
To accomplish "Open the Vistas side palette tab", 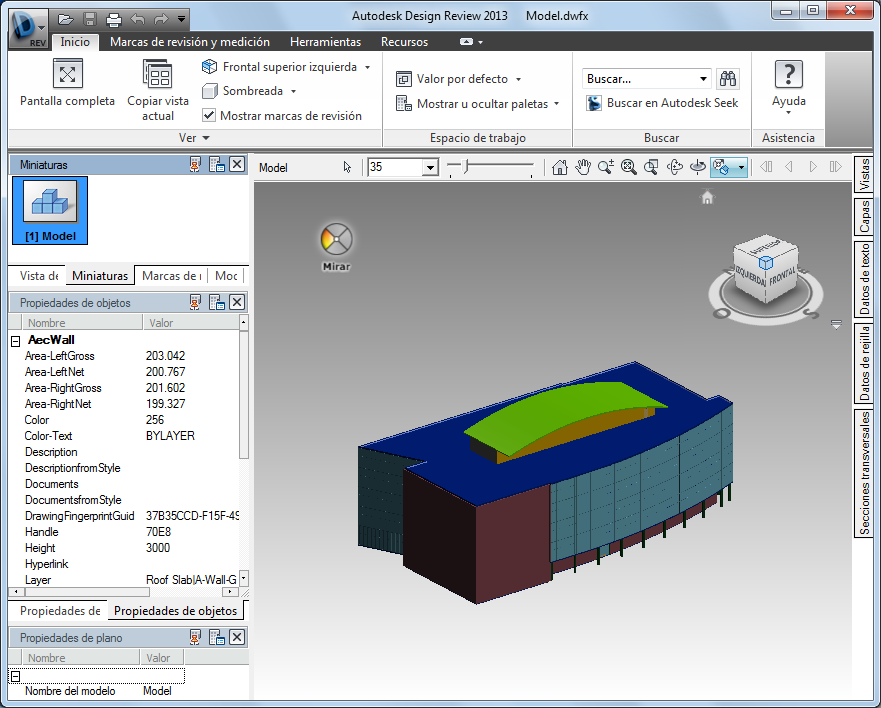I will click(x=865, y=174).
